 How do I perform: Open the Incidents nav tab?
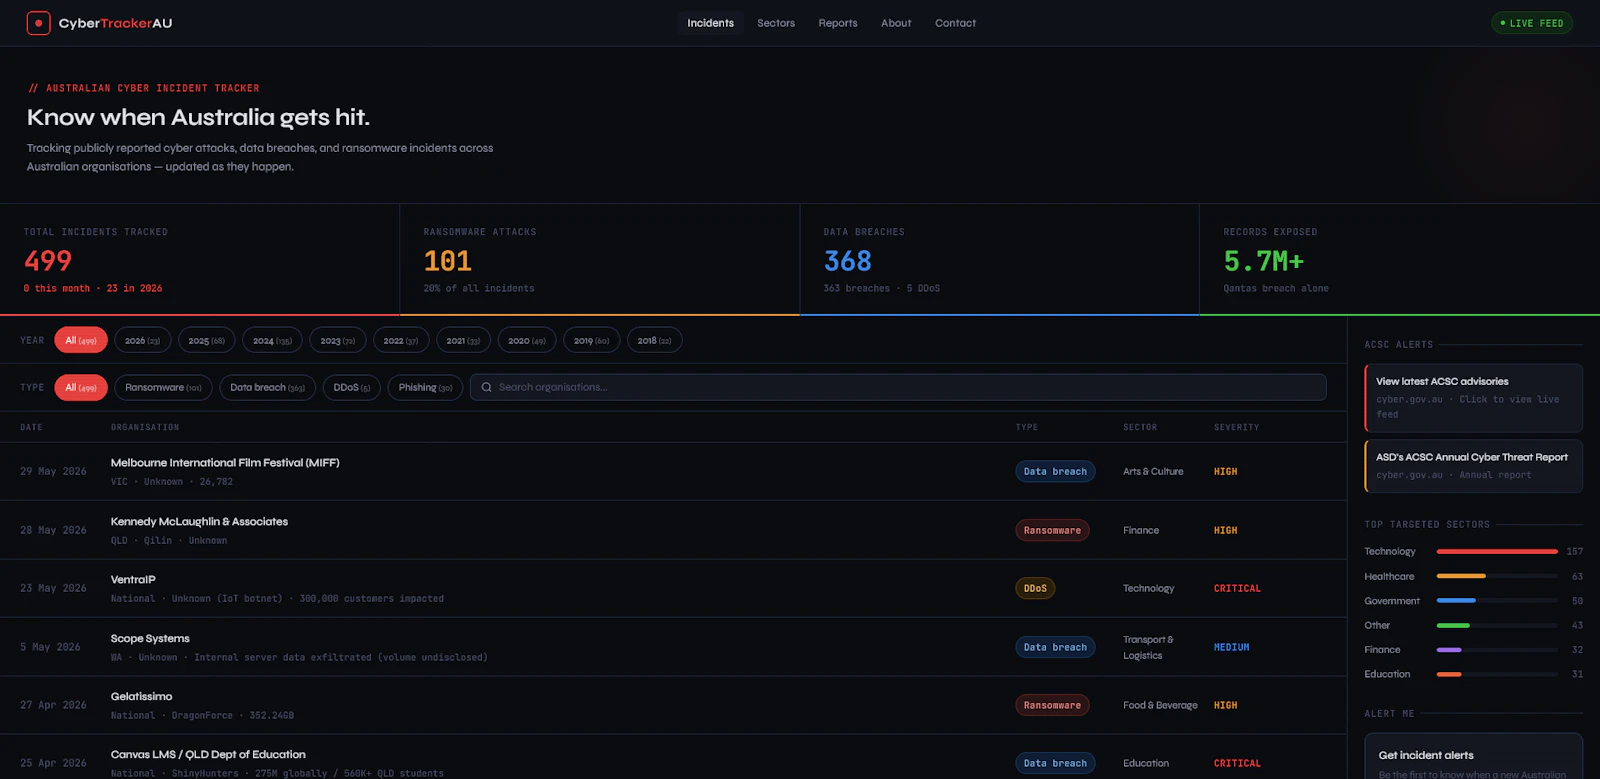[710, 23]
